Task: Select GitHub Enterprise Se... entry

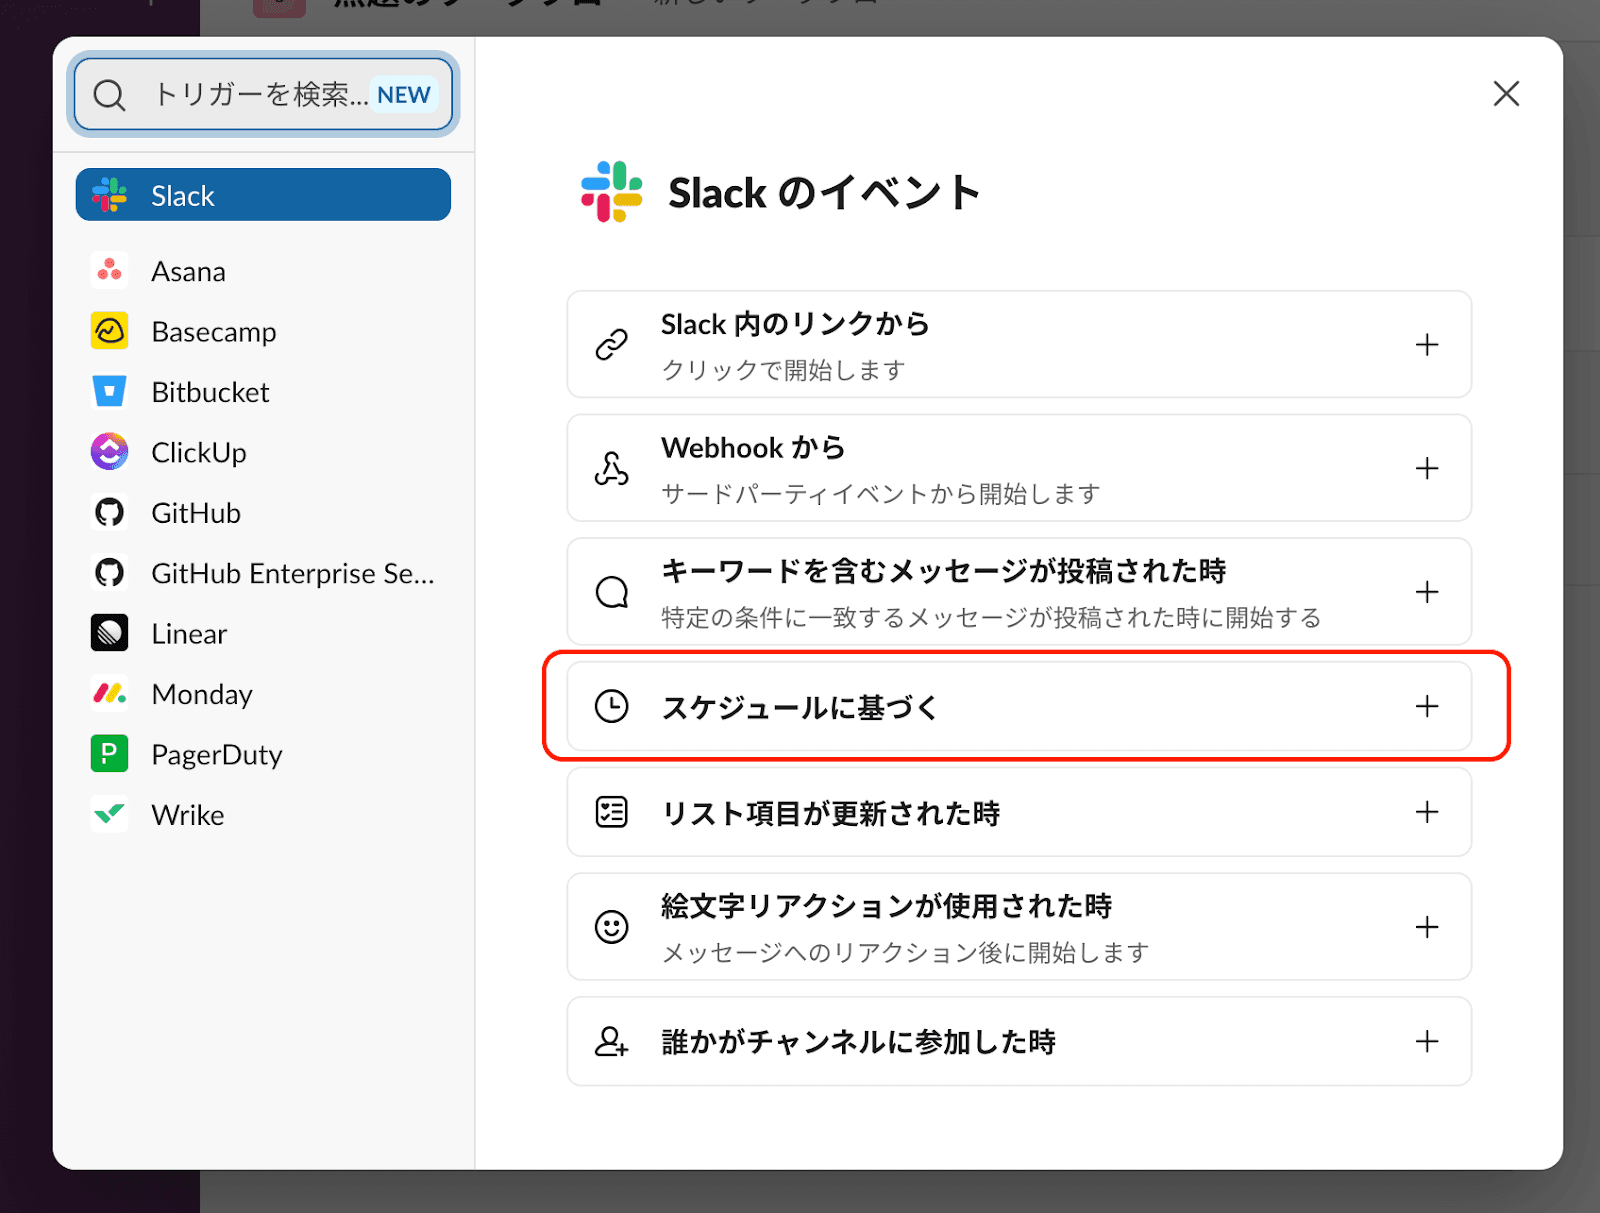Action: click(x=263, y=573)
